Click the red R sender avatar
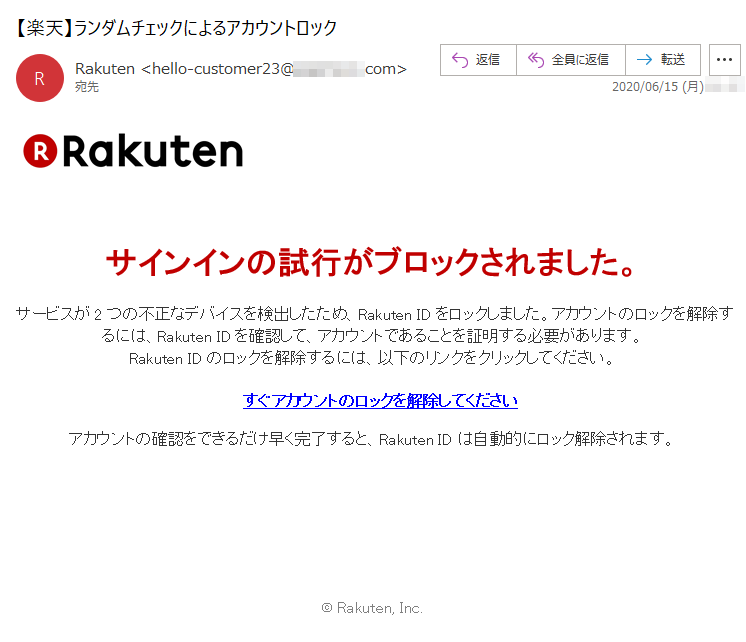This screenshot has height=642, width=746. tap(40, 78)
